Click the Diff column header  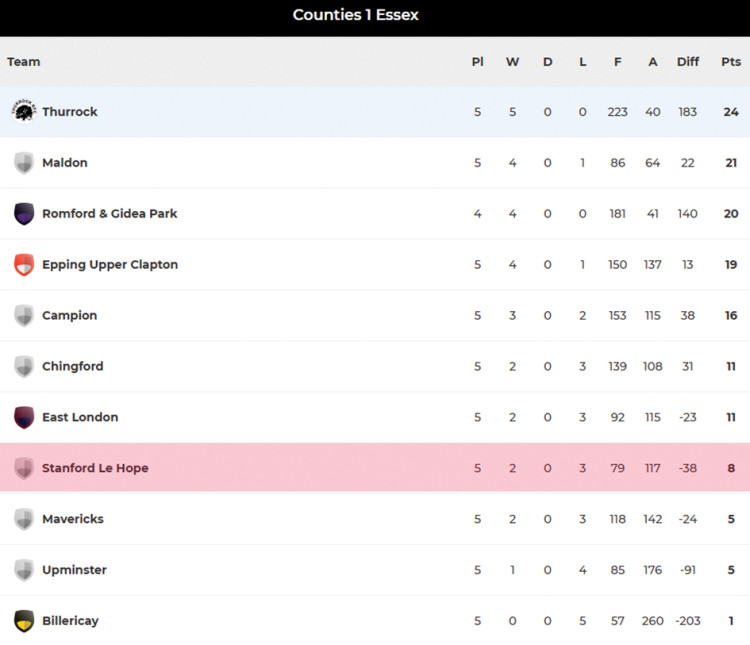coord(688,62)
